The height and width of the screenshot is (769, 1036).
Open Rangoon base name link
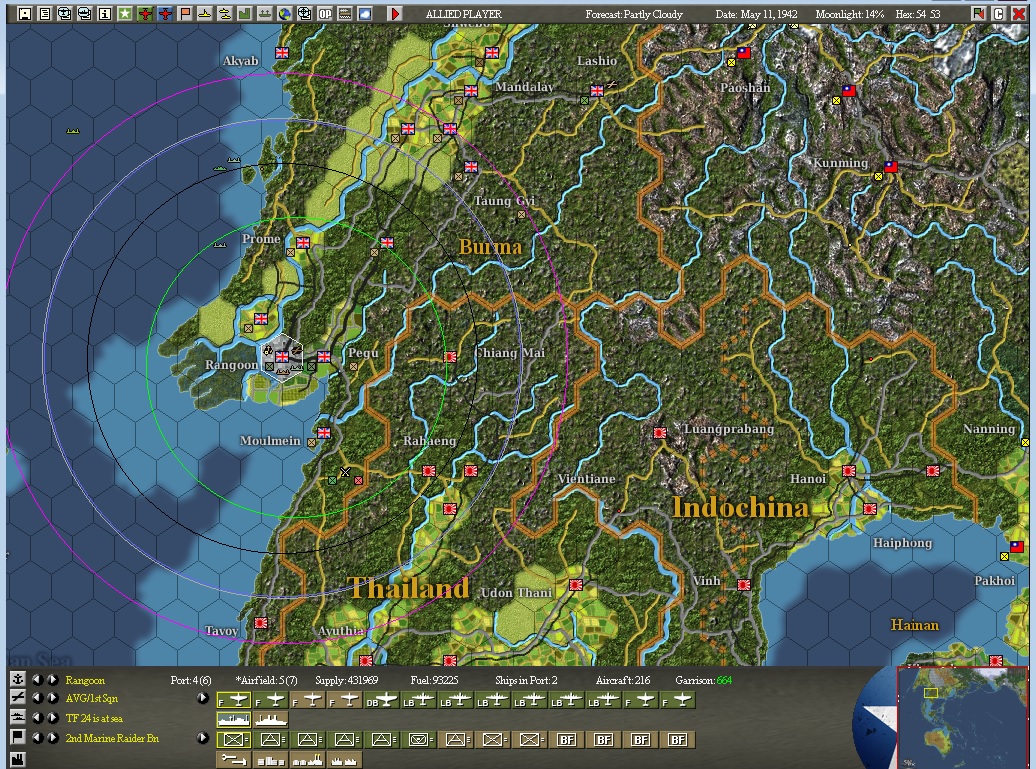pyautogui.click(x=85, y=680)
